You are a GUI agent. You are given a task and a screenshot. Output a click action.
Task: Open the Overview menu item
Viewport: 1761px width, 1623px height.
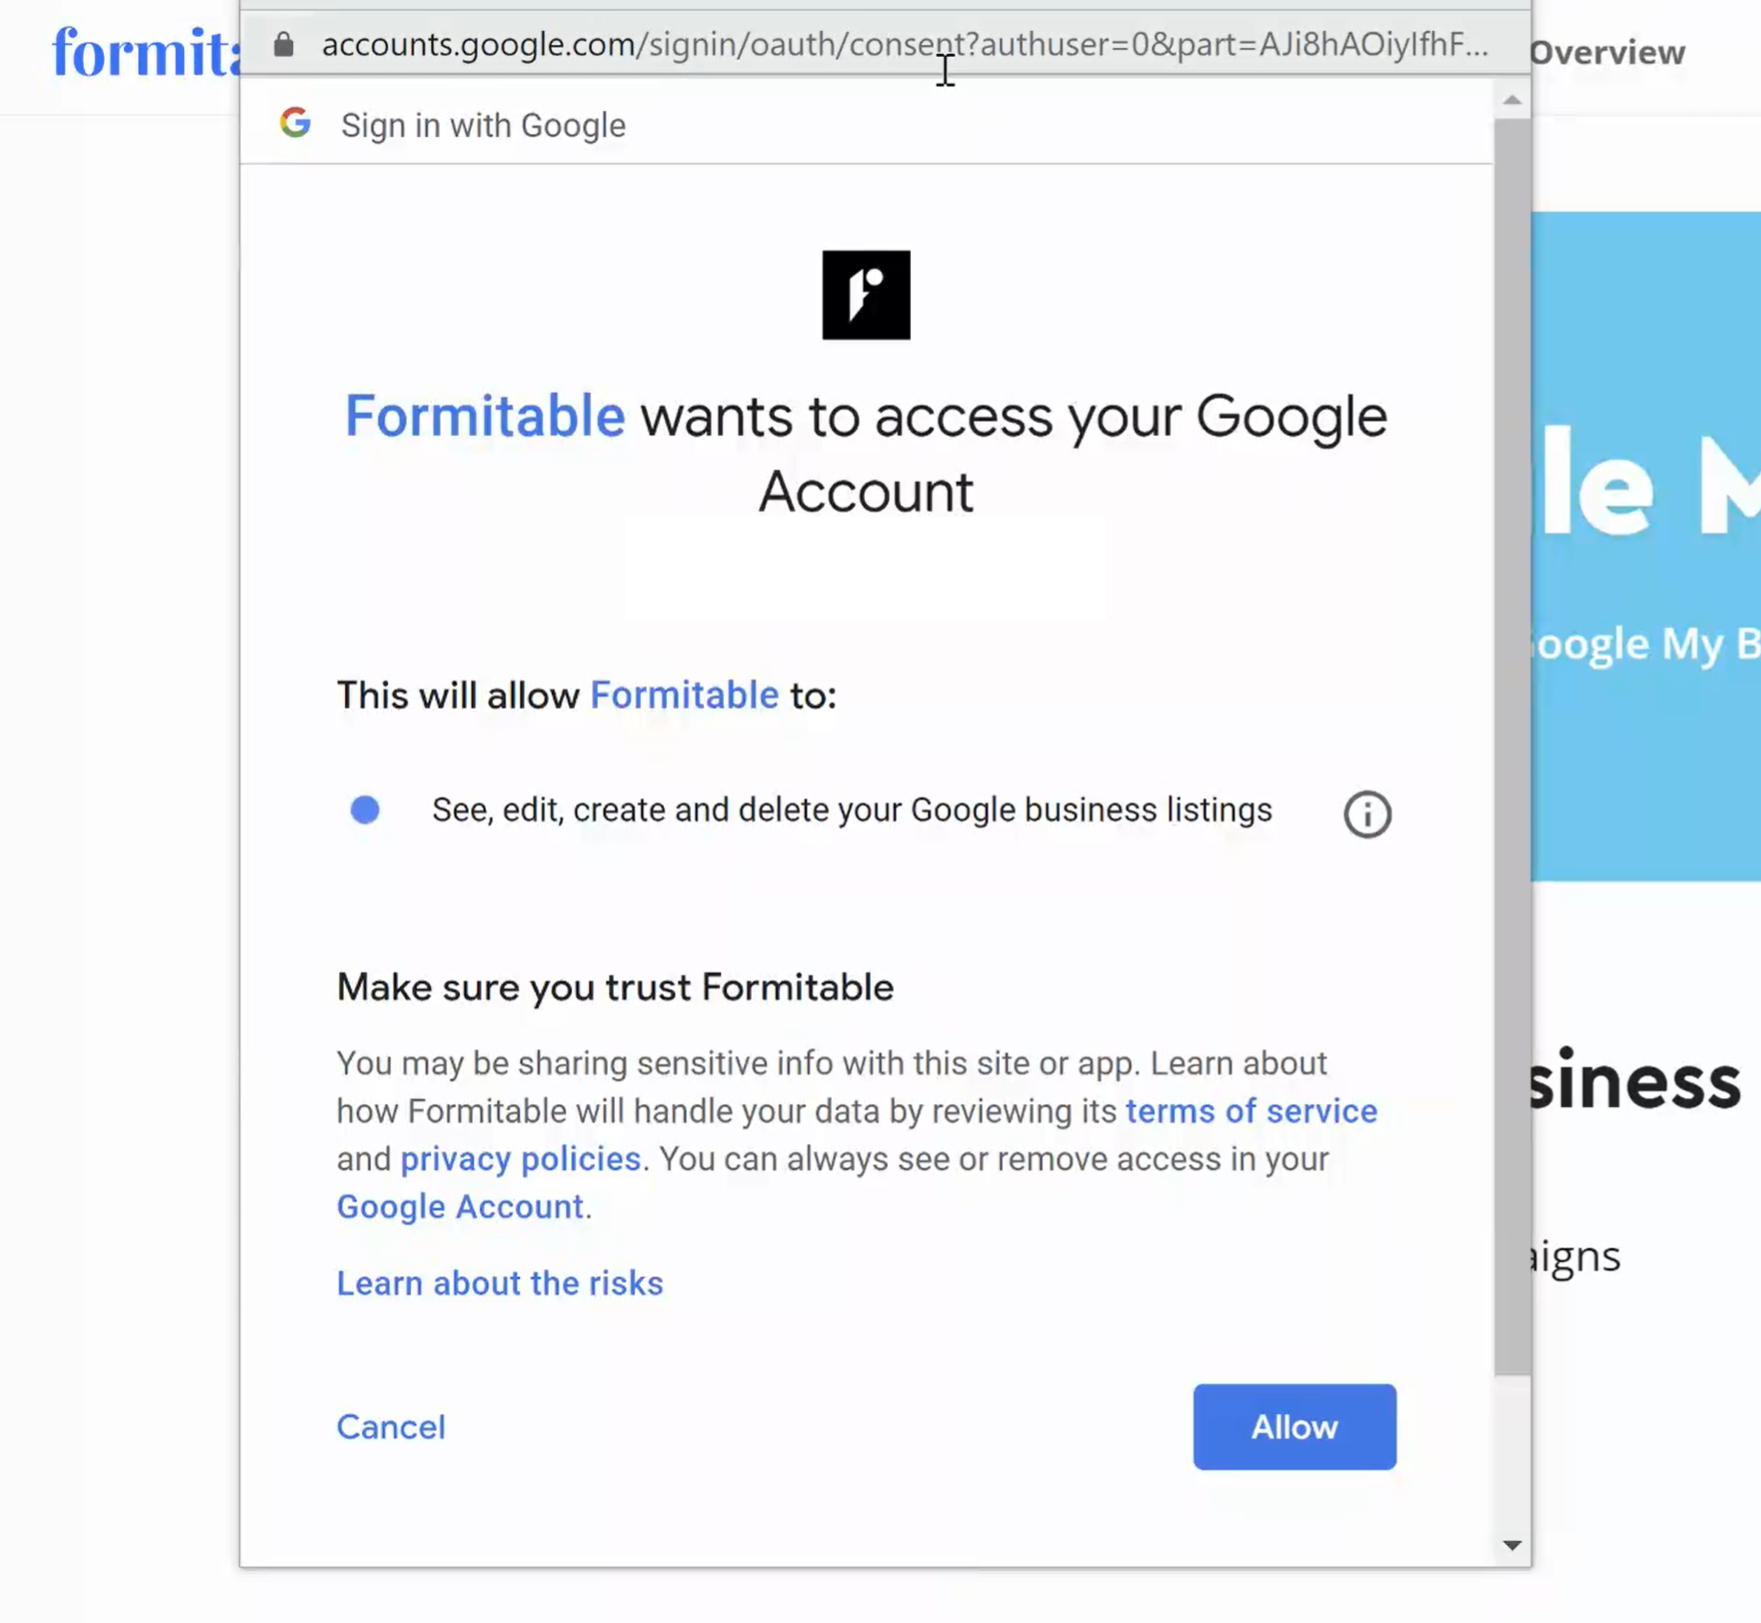click(x=1607, y=53)
